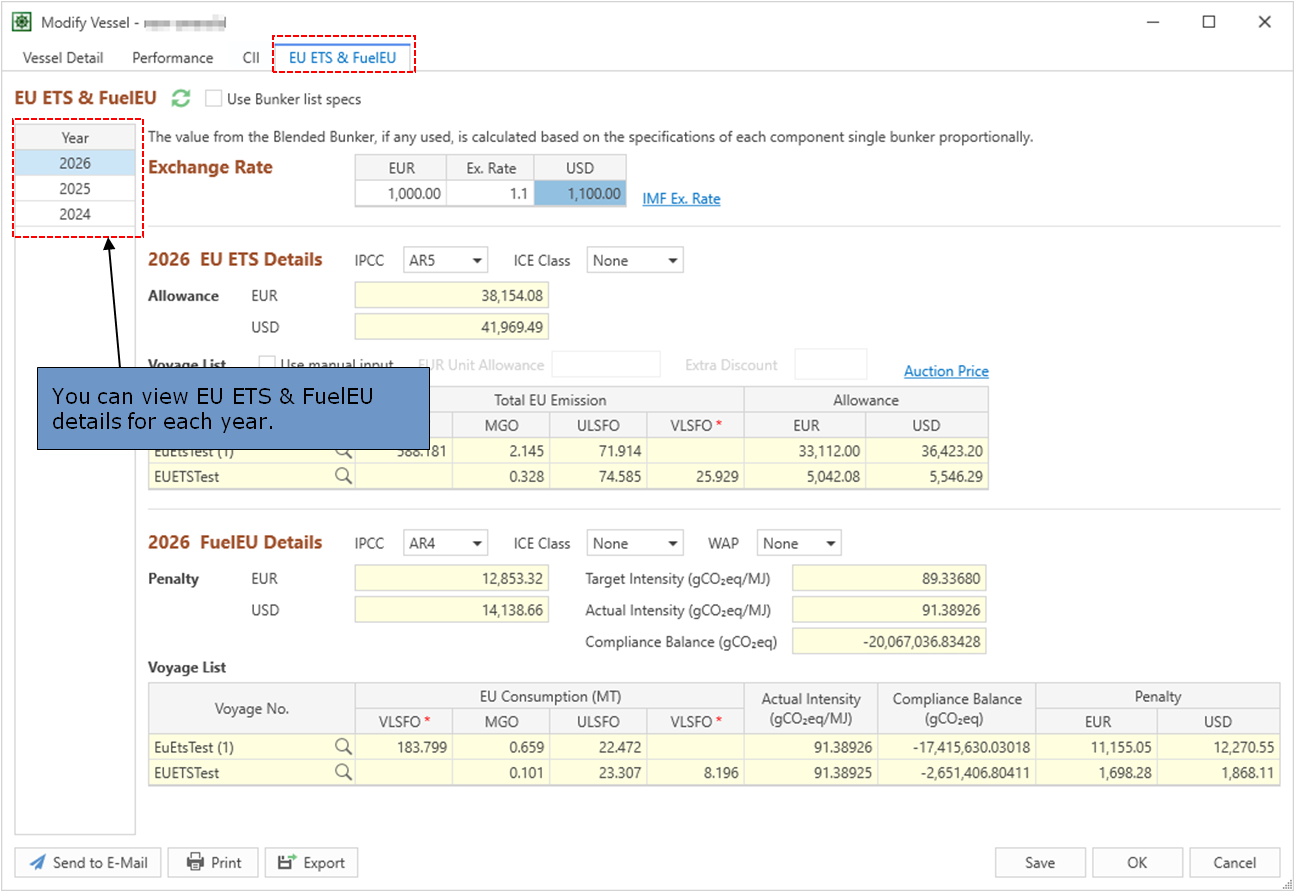The width and height of the screenshot is (1295, 892).
Task: Select year 2025 in the Year list
Action: pos(75,189)
